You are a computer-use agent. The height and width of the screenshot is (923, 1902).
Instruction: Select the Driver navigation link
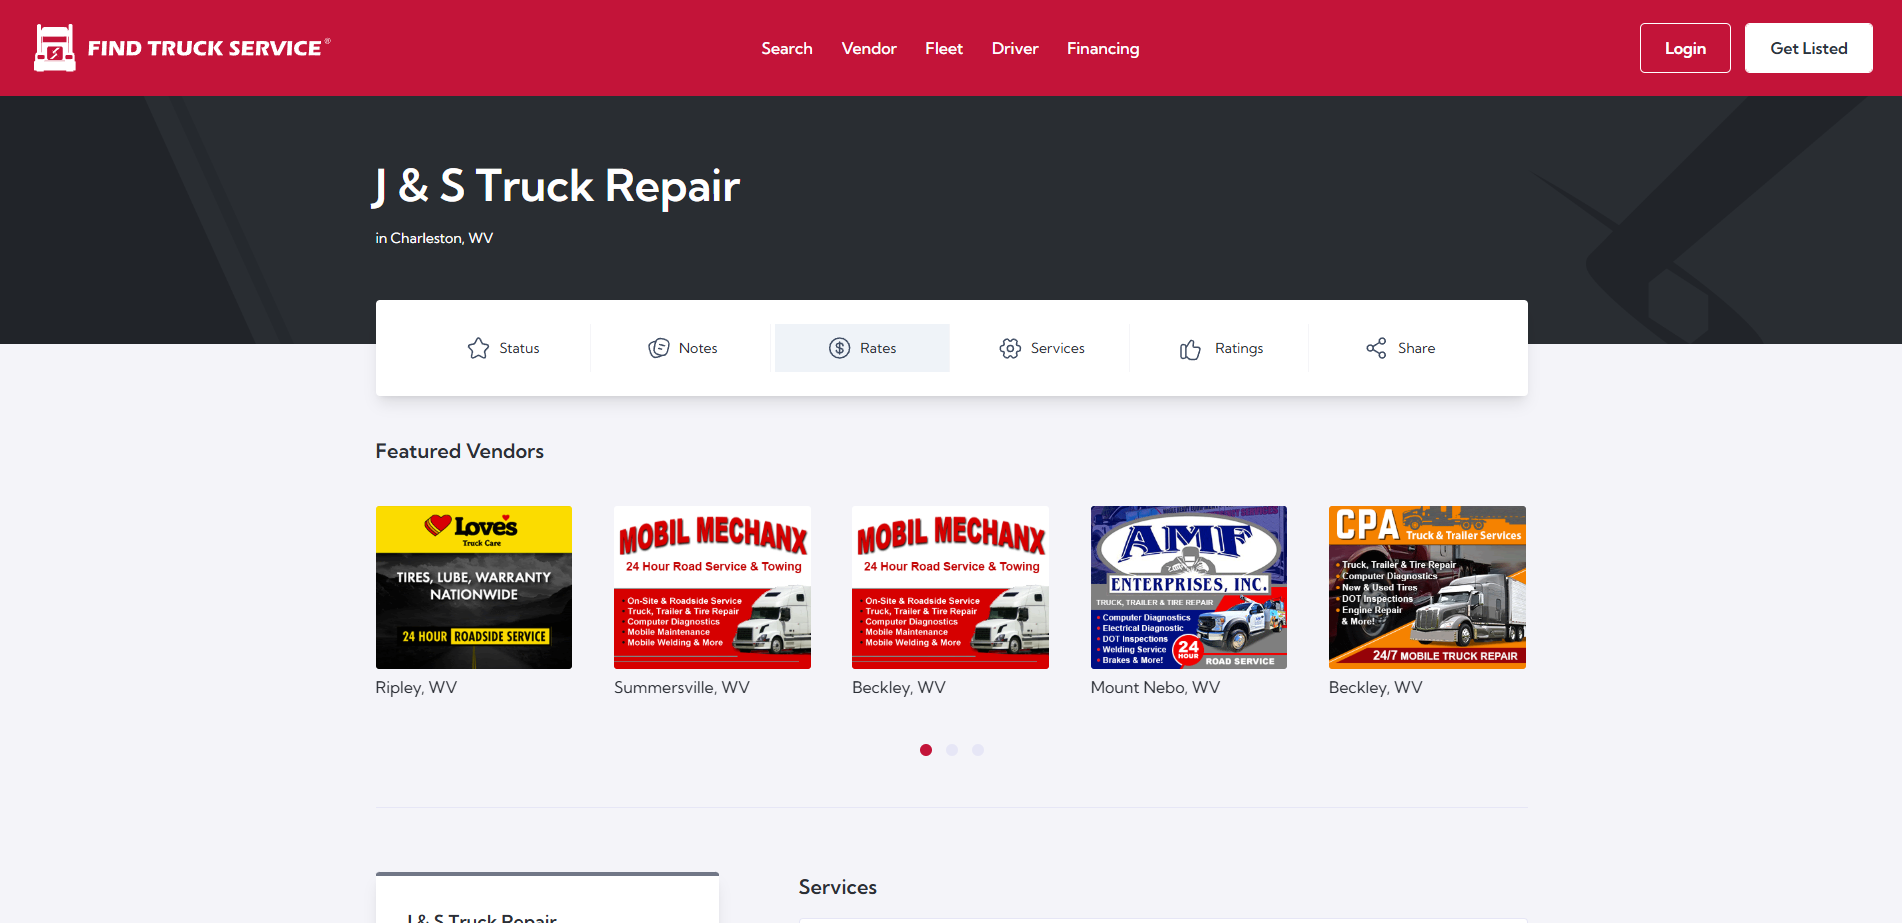pos(1014,48)
